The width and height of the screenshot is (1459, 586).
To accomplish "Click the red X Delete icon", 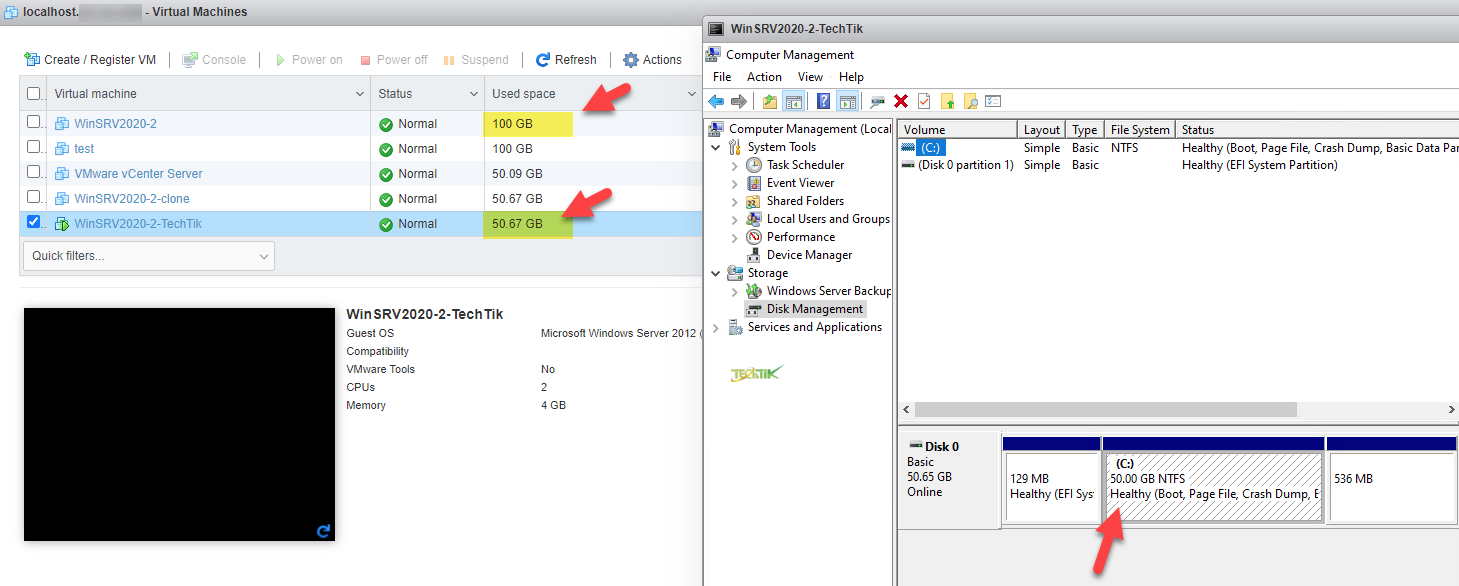I will pyautogui.click(x=901, y=101).
